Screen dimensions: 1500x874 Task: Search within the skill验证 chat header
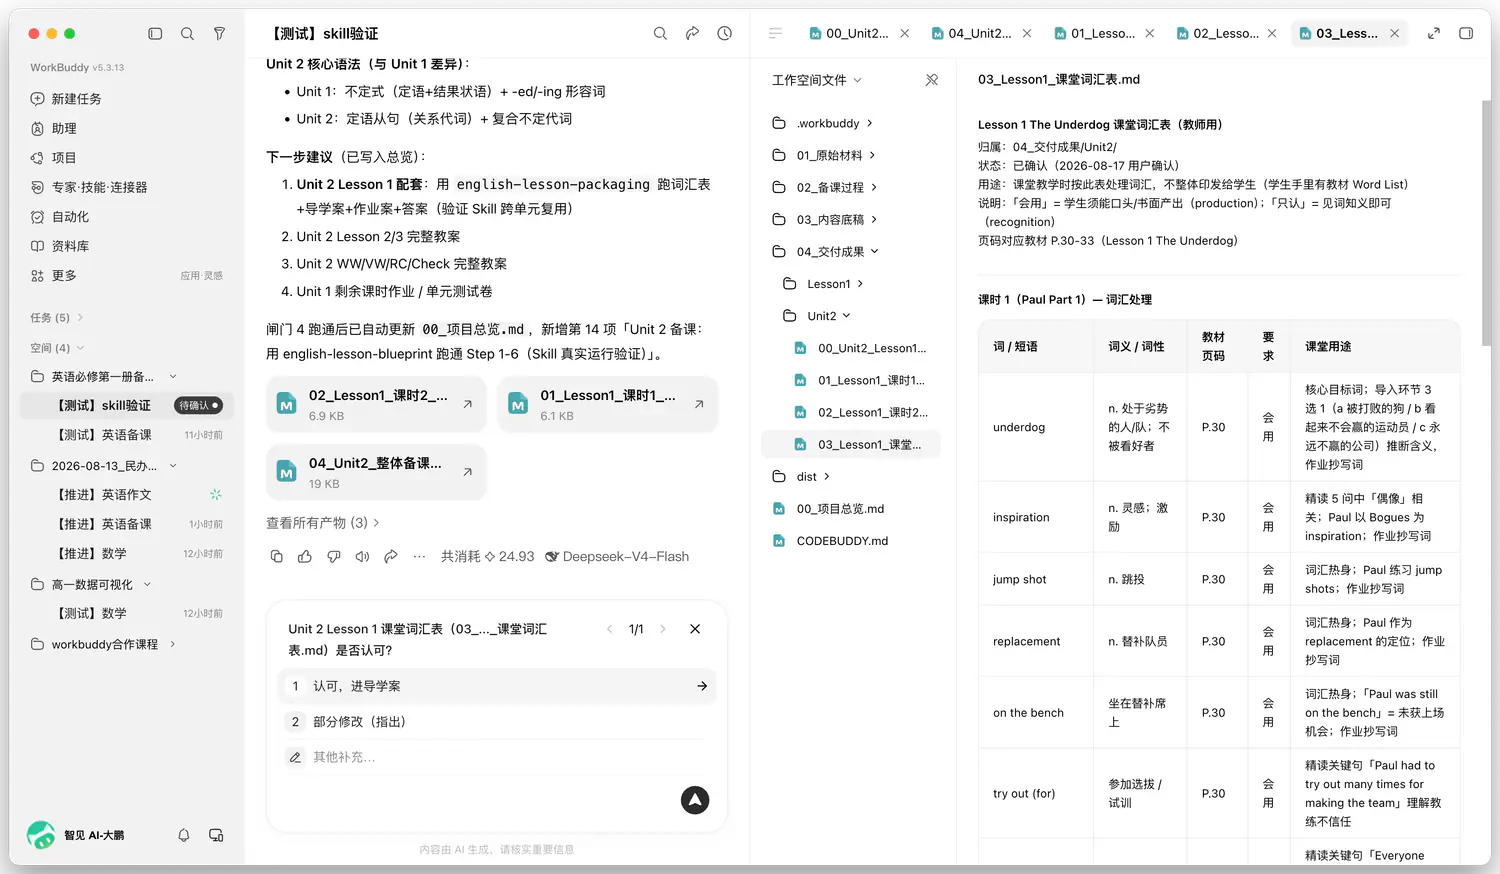pos(660,33)
